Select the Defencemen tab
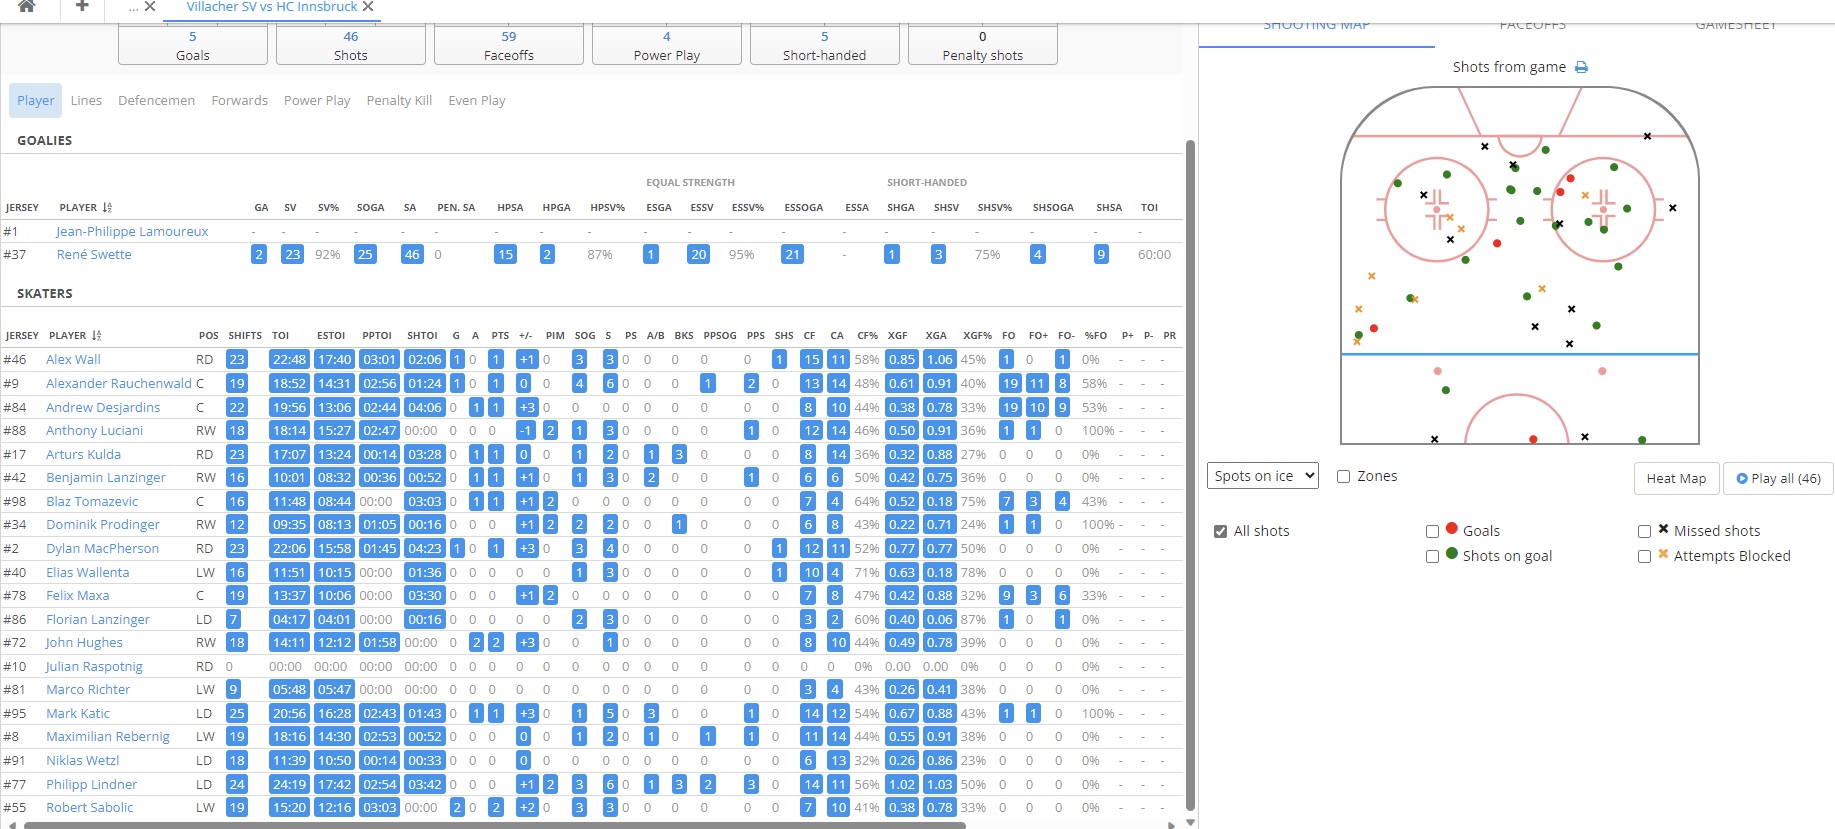Screen dimensions: 1835x829 [156, 101]
